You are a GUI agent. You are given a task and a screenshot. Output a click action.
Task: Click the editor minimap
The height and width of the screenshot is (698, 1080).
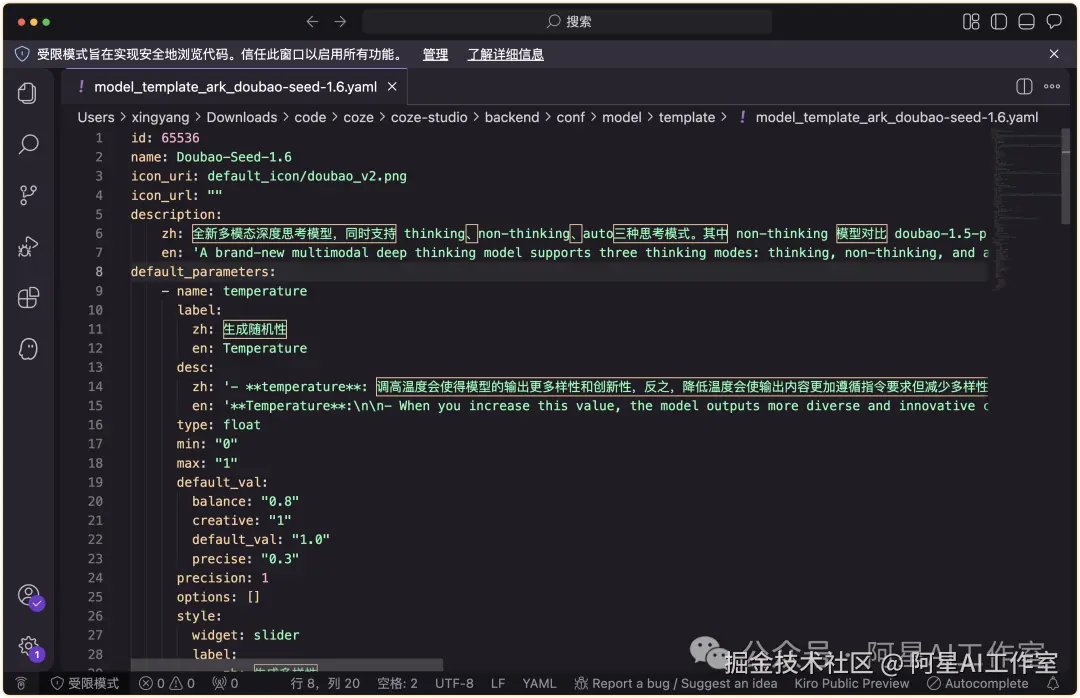pyautogui.click(x=1026, y=209)
